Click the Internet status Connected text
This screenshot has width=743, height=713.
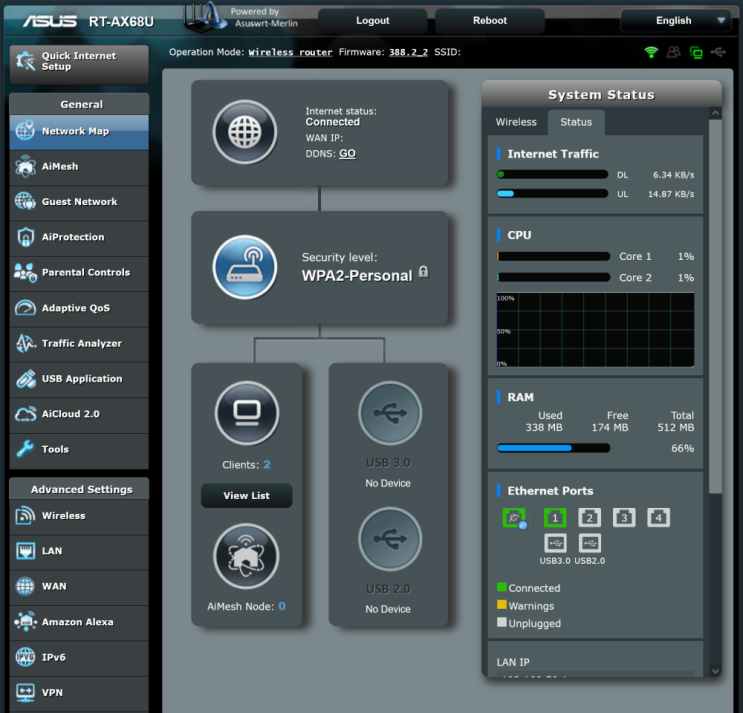(x=333, y=122)
